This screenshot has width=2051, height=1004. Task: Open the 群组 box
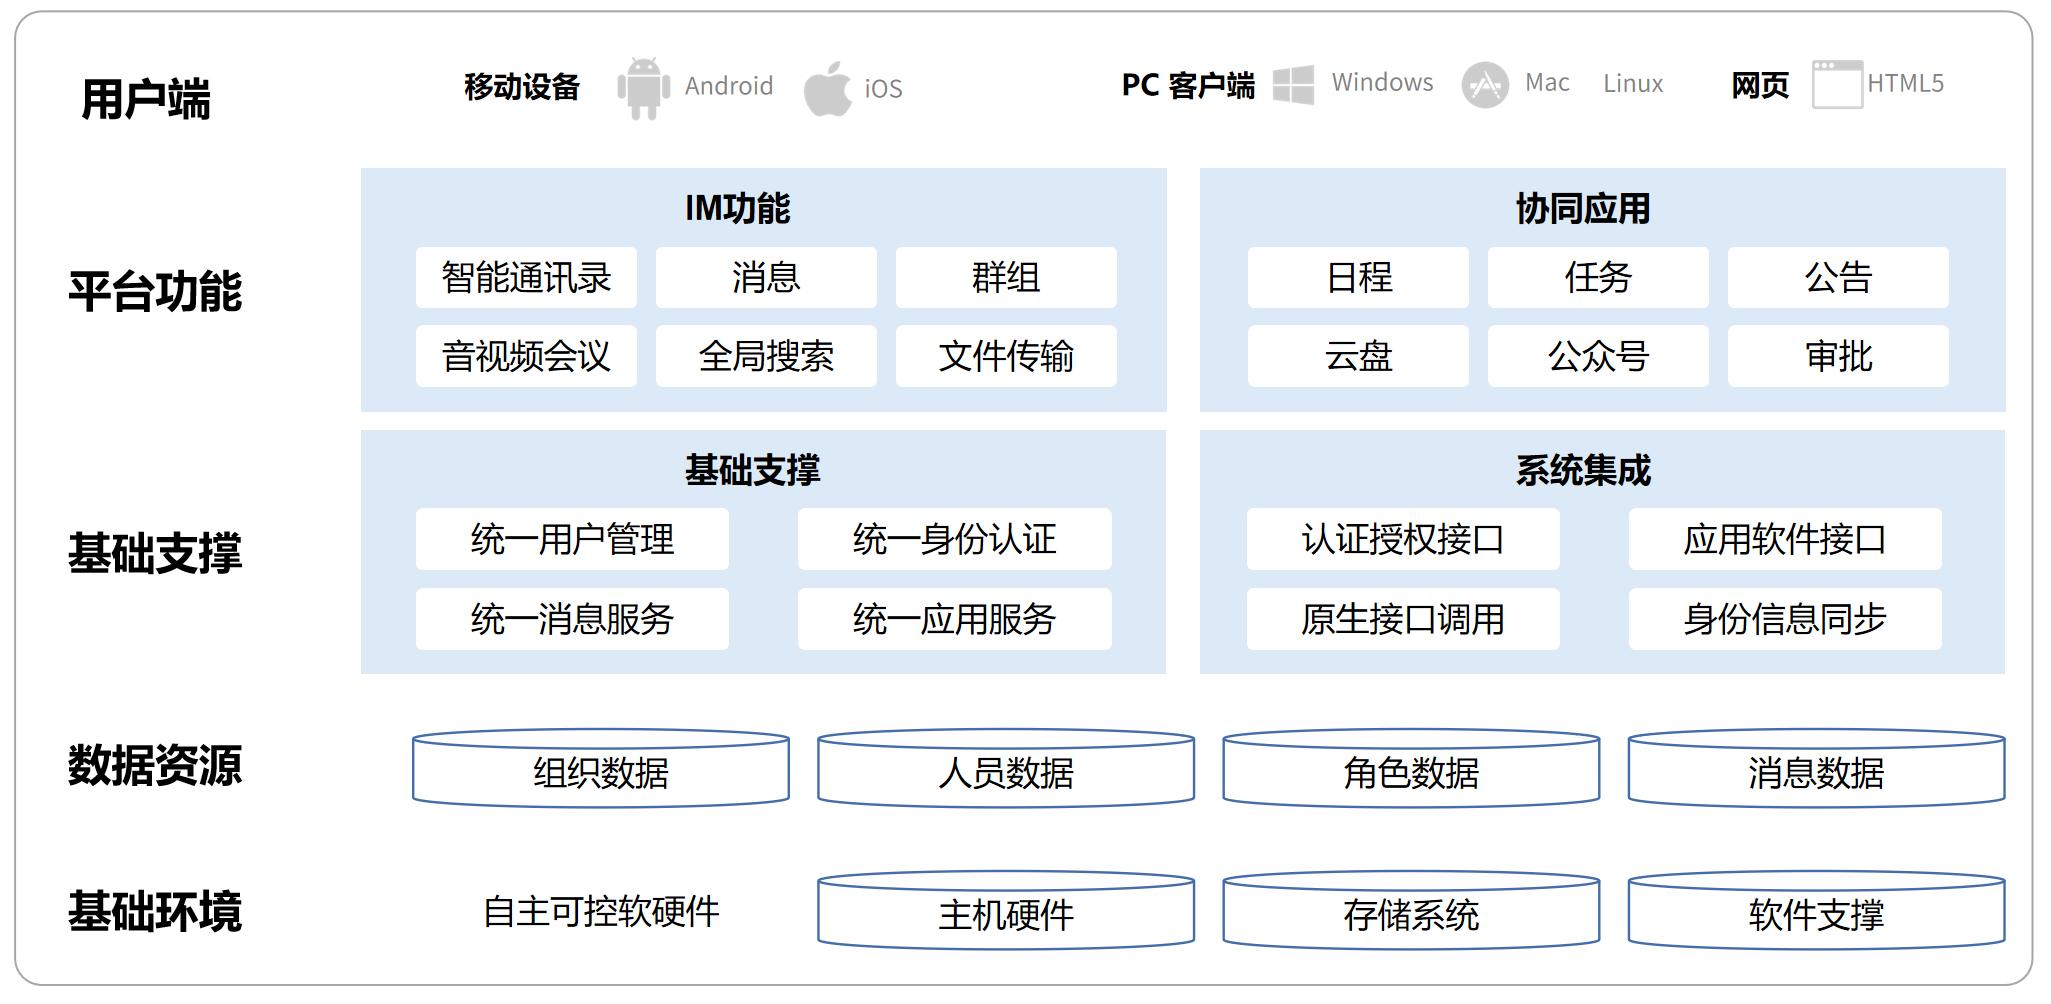(1006, 277)
